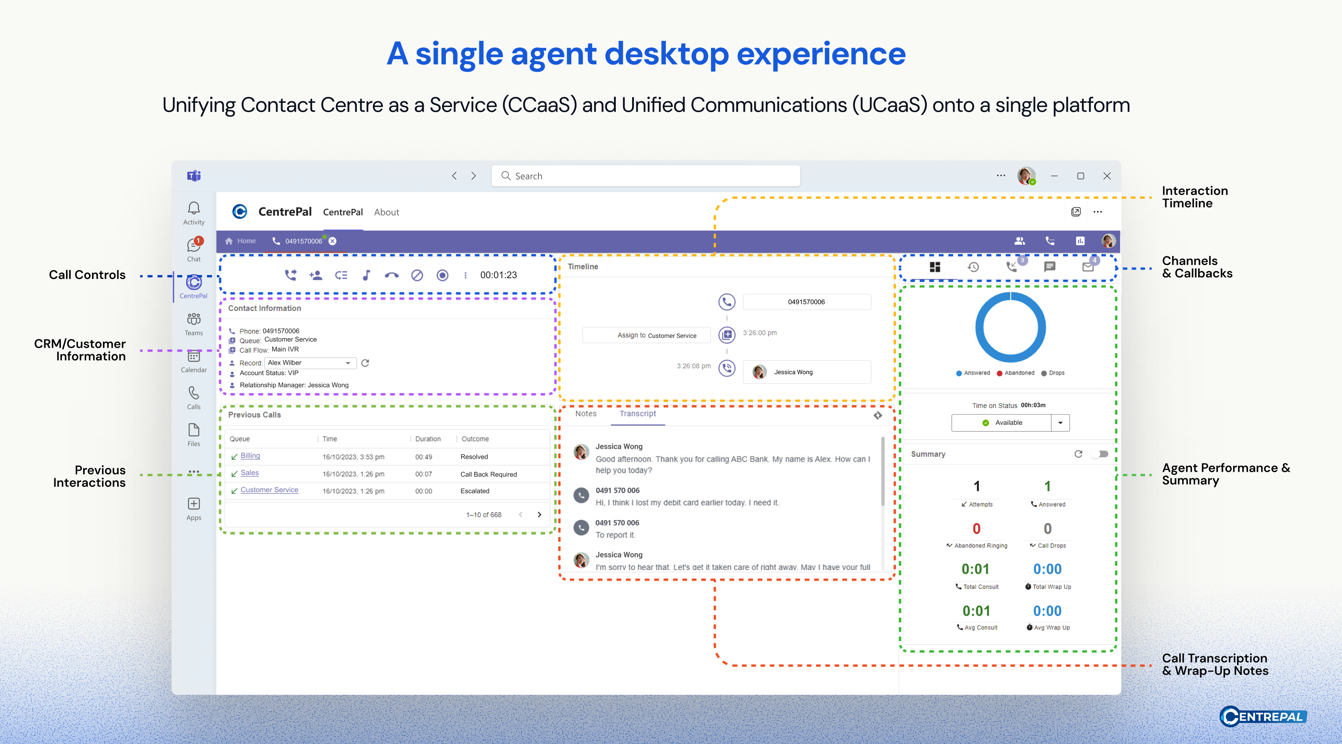The image size is (1342, 744).
Task: Click the Jessica Wong timeline entry
Action: pyautogui.click(x=807, y=372)
